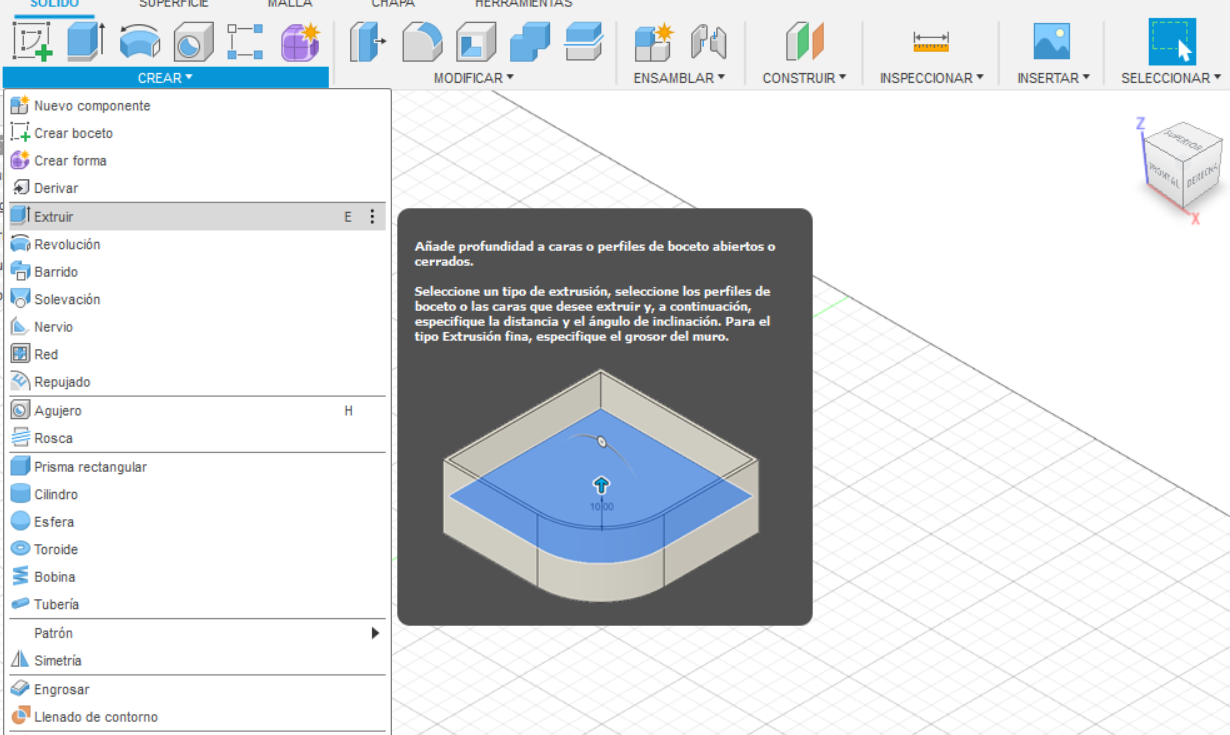This screenshot has width=1230, height=735.
Task: Switch to the CHAPA tab
Action: 393,4
